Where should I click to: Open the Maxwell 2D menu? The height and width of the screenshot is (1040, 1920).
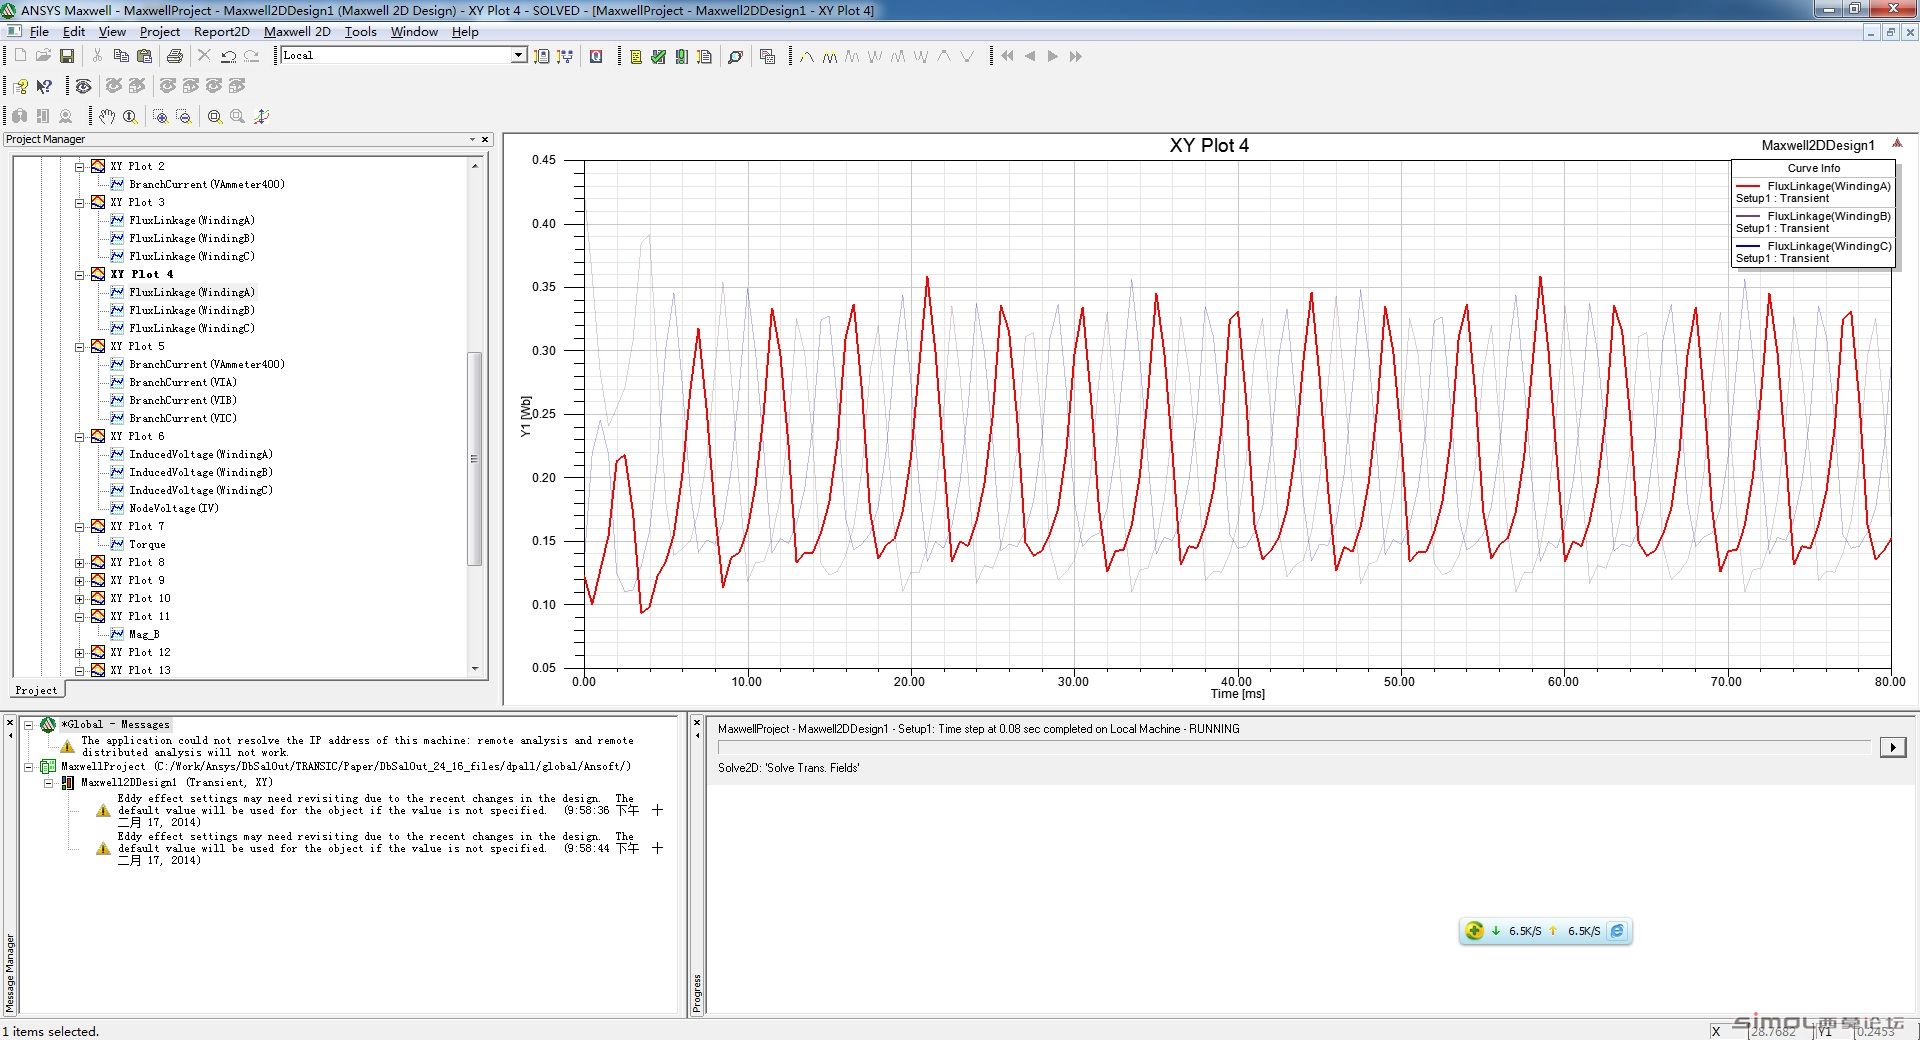pyautogui.click(x=297, y=32)
